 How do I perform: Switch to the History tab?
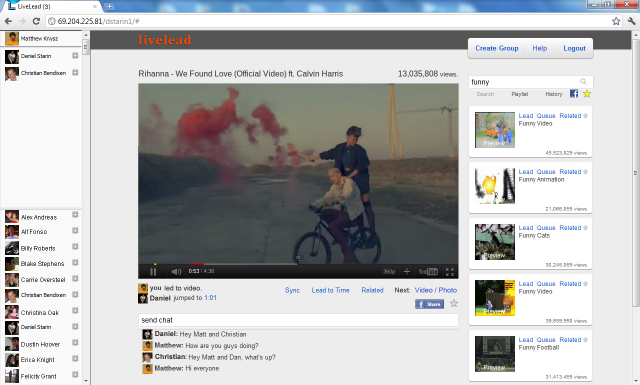pyautogui.click(x=554, y=94)
